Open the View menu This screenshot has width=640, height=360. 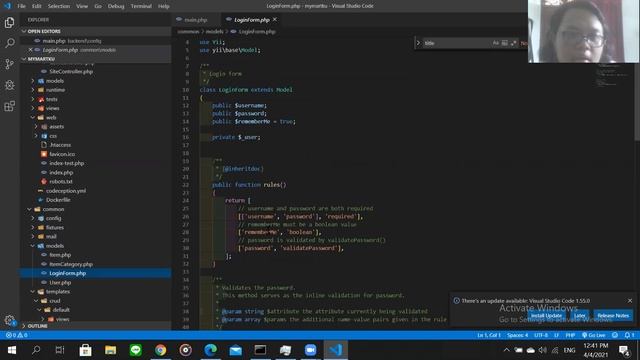tap(82, 6)
